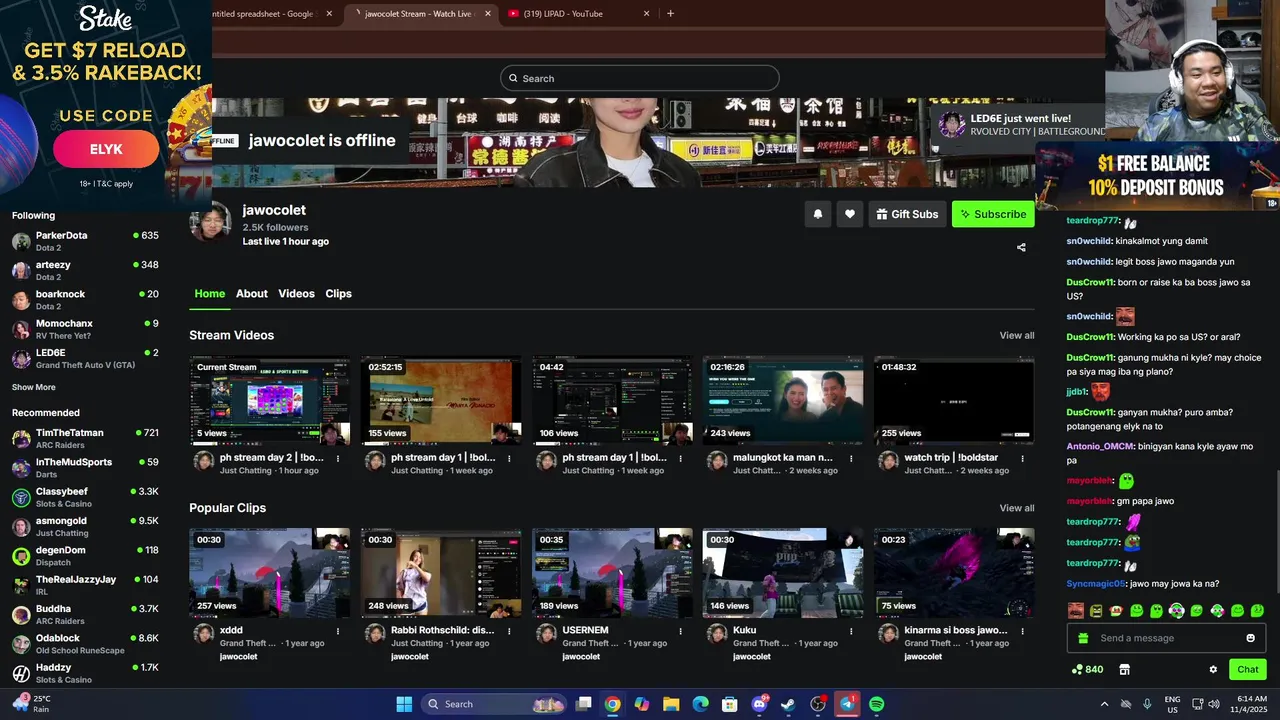This screenshot has height=720, width=1280.
Task: Open Spotify from the taskbar
Action: [876, 704]
